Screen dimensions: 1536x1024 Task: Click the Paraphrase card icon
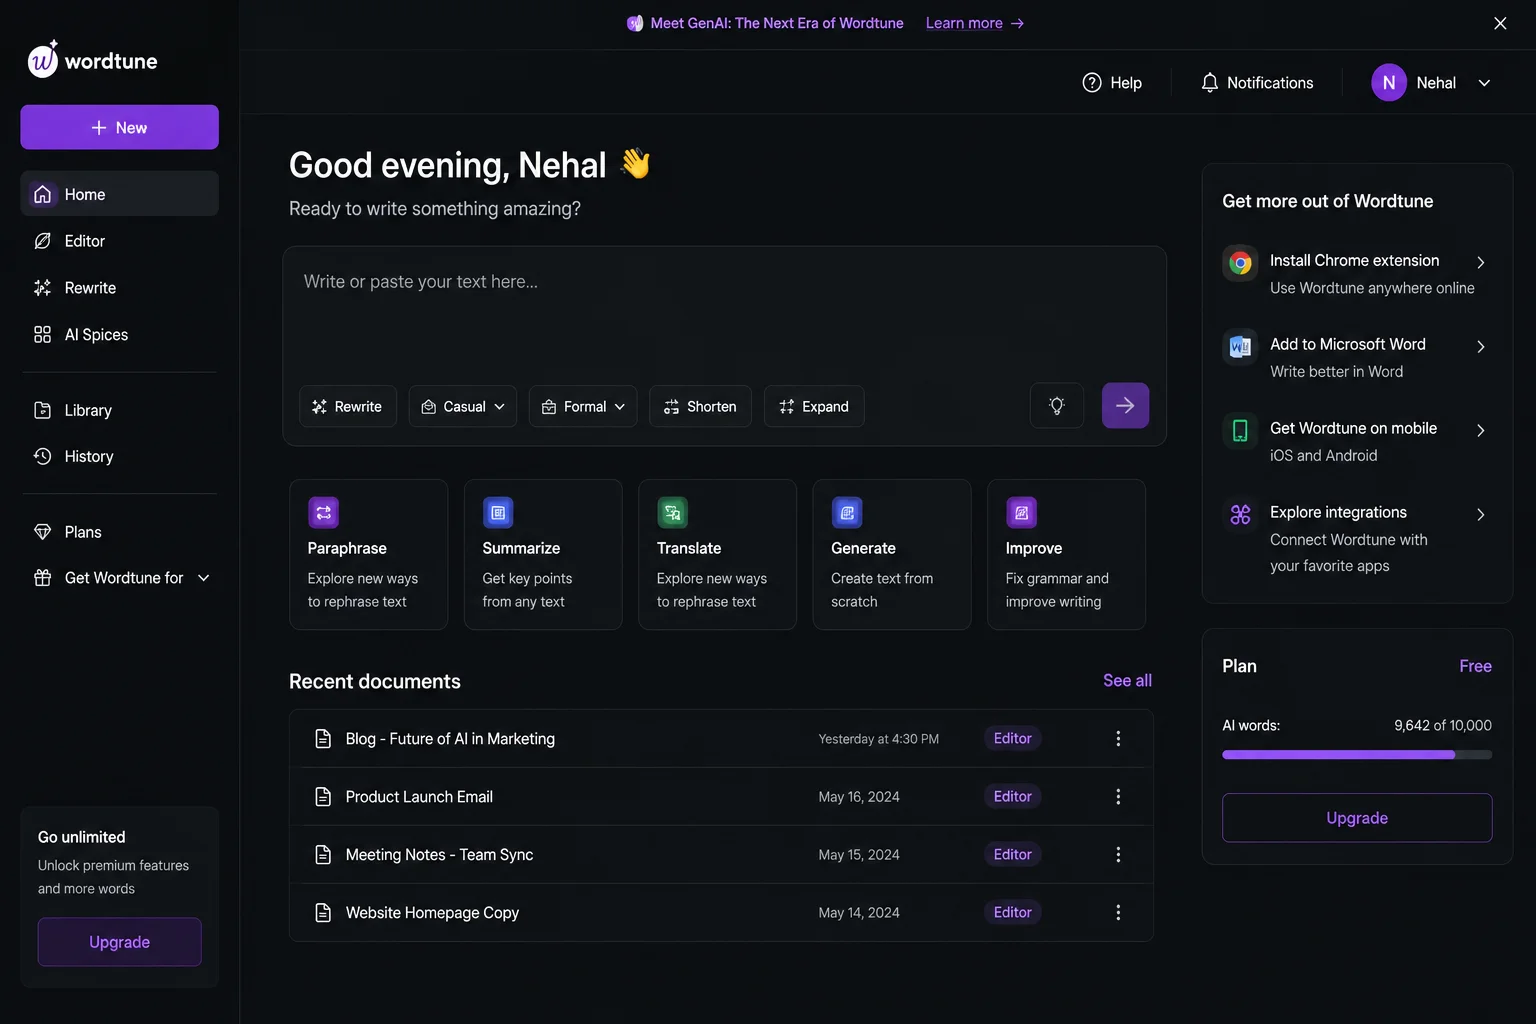click(323, 513)
